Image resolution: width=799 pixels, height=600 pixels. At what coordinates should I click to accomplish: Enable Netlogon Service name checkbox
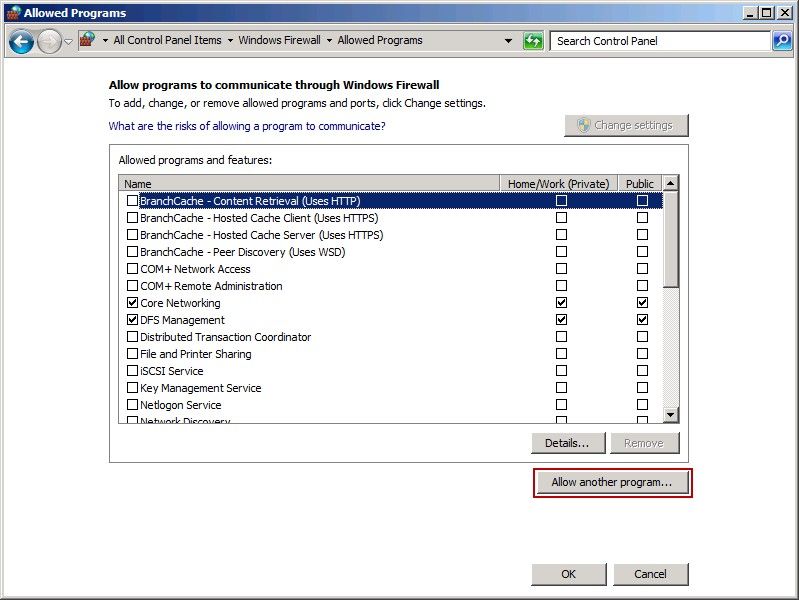tap(132, 404)
